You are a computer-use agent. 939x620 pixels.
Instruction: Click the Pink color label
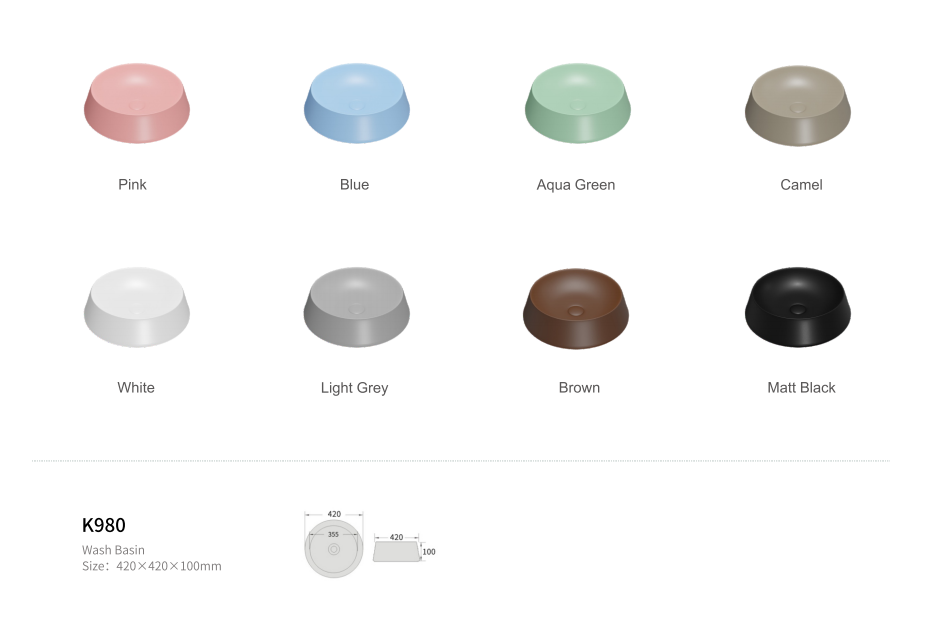132,185
